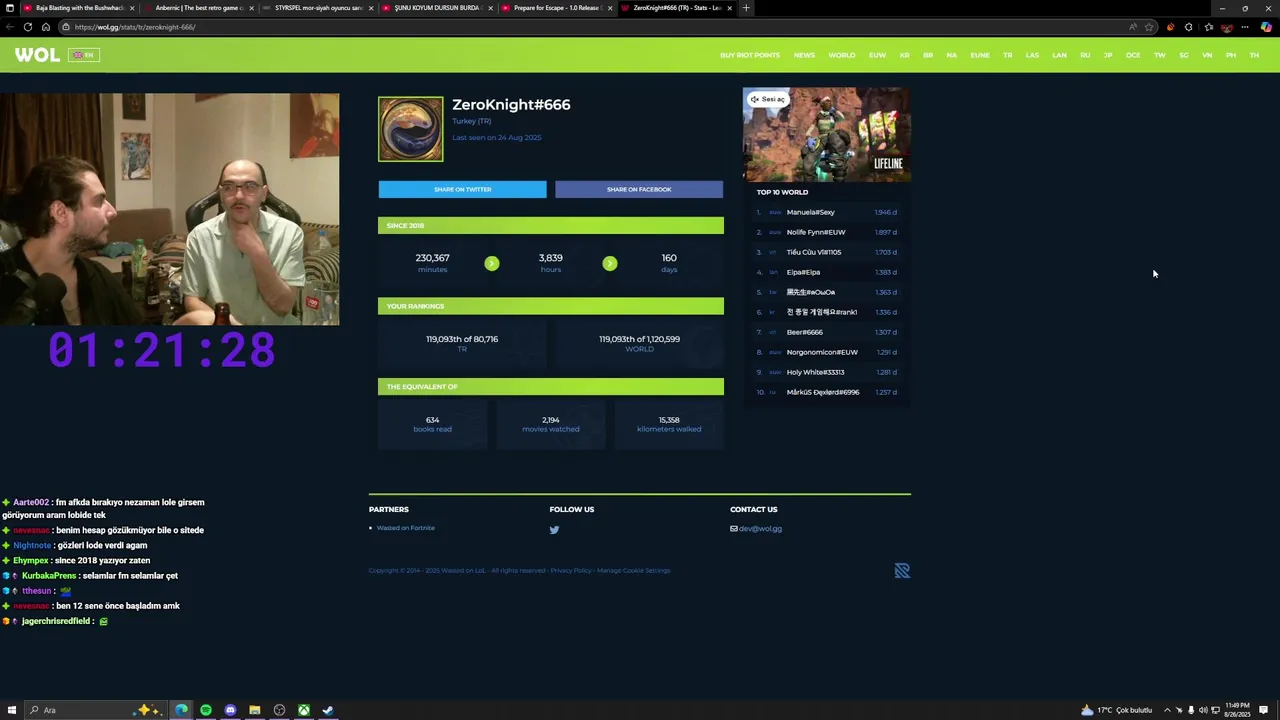Select the KR region in navbar
The height and width of the screenshot is (720, 1280).
(904, 55)
